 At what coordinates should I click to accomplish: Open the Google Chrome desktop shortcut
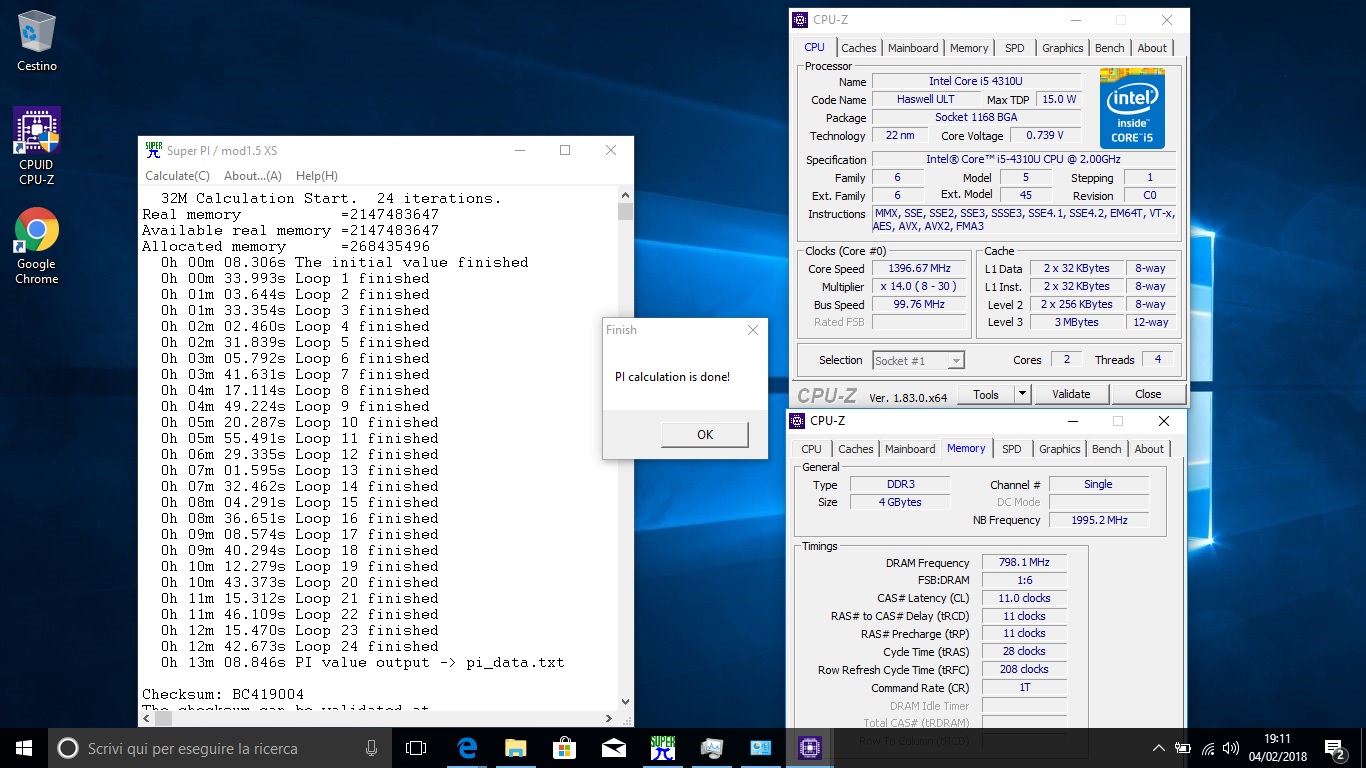(x=37, y=246)
